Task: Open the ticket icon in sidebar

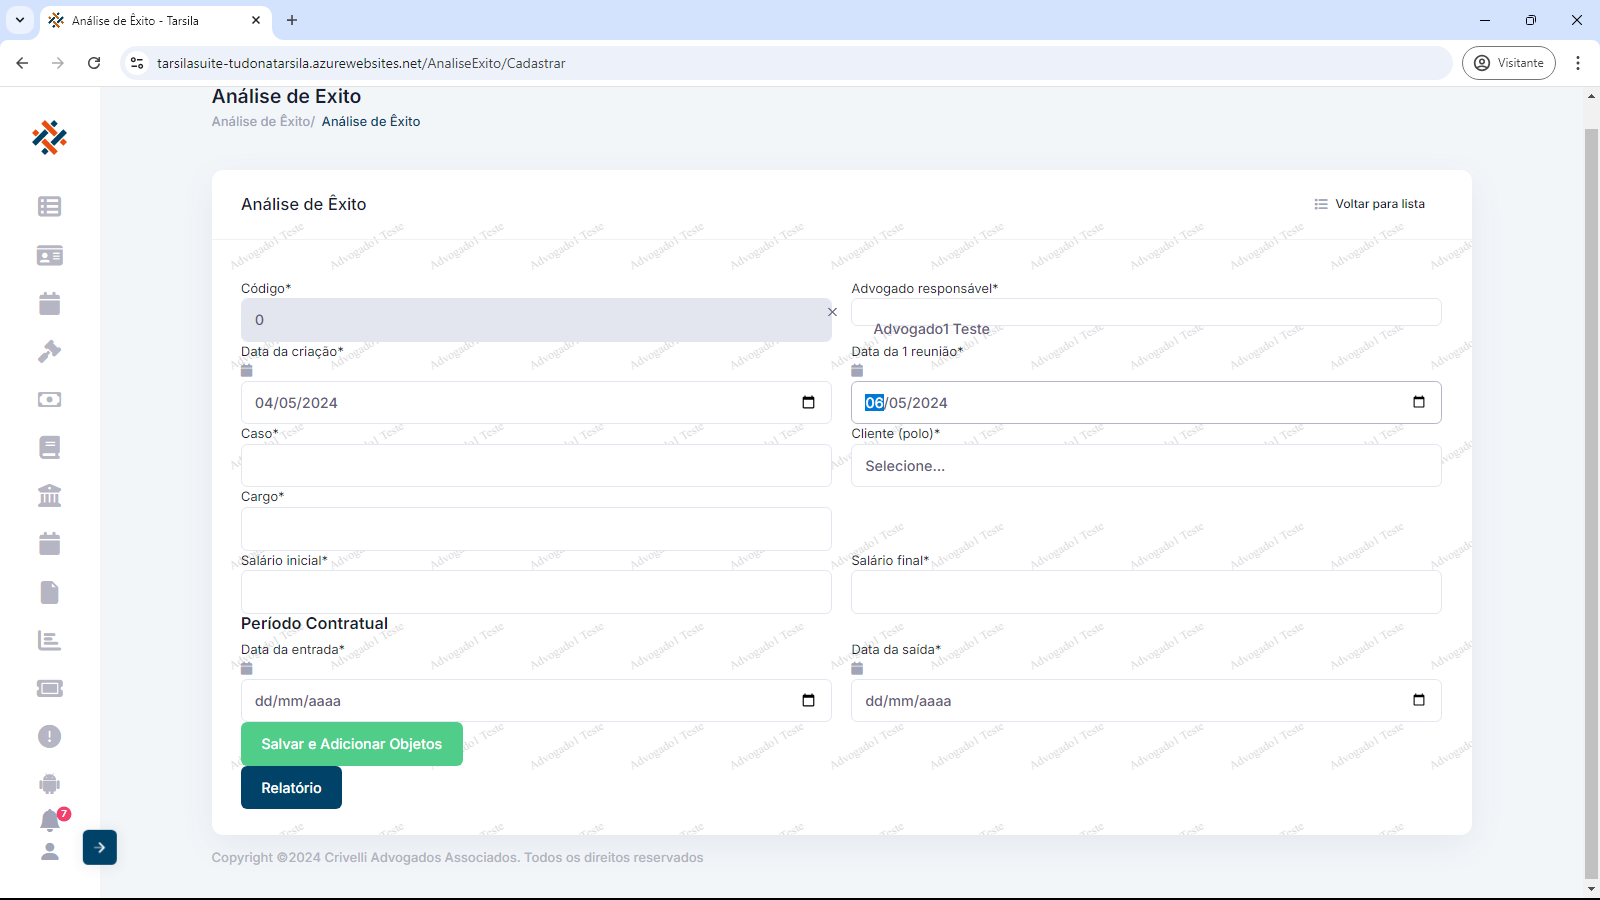Action: click(x=49, y=688)
